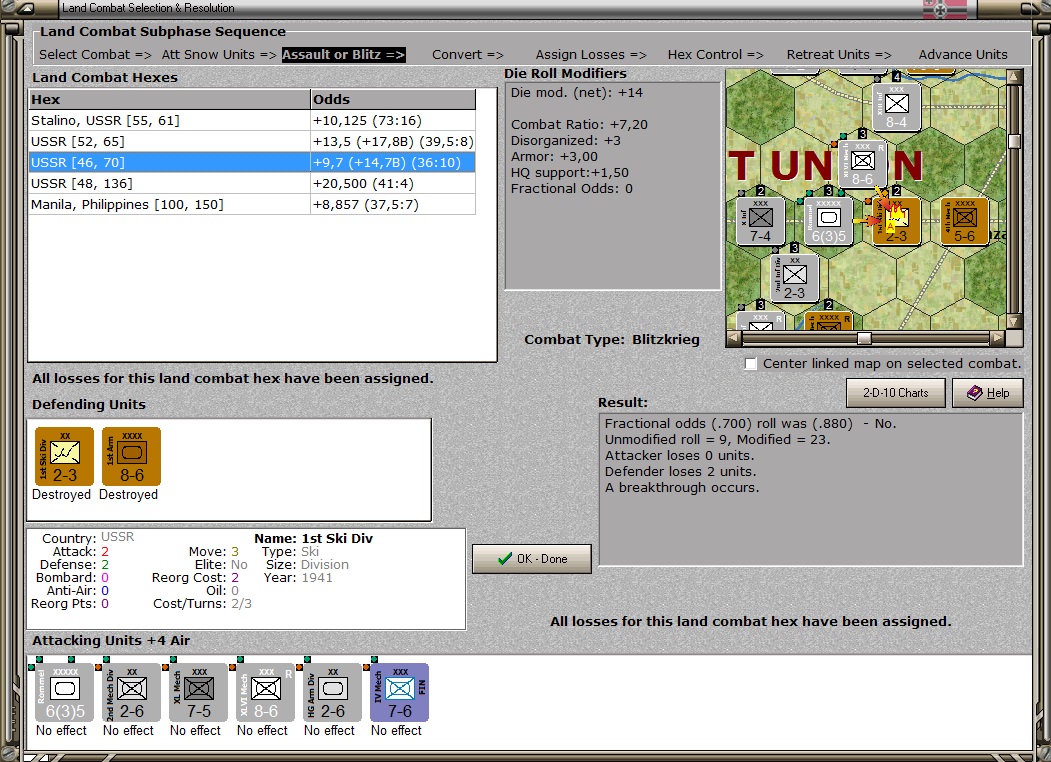This screenshot has height=762, width=1051.
Task: Click the Advance Units subphase step
Action: pyautogui.click(x=963, y=55)
